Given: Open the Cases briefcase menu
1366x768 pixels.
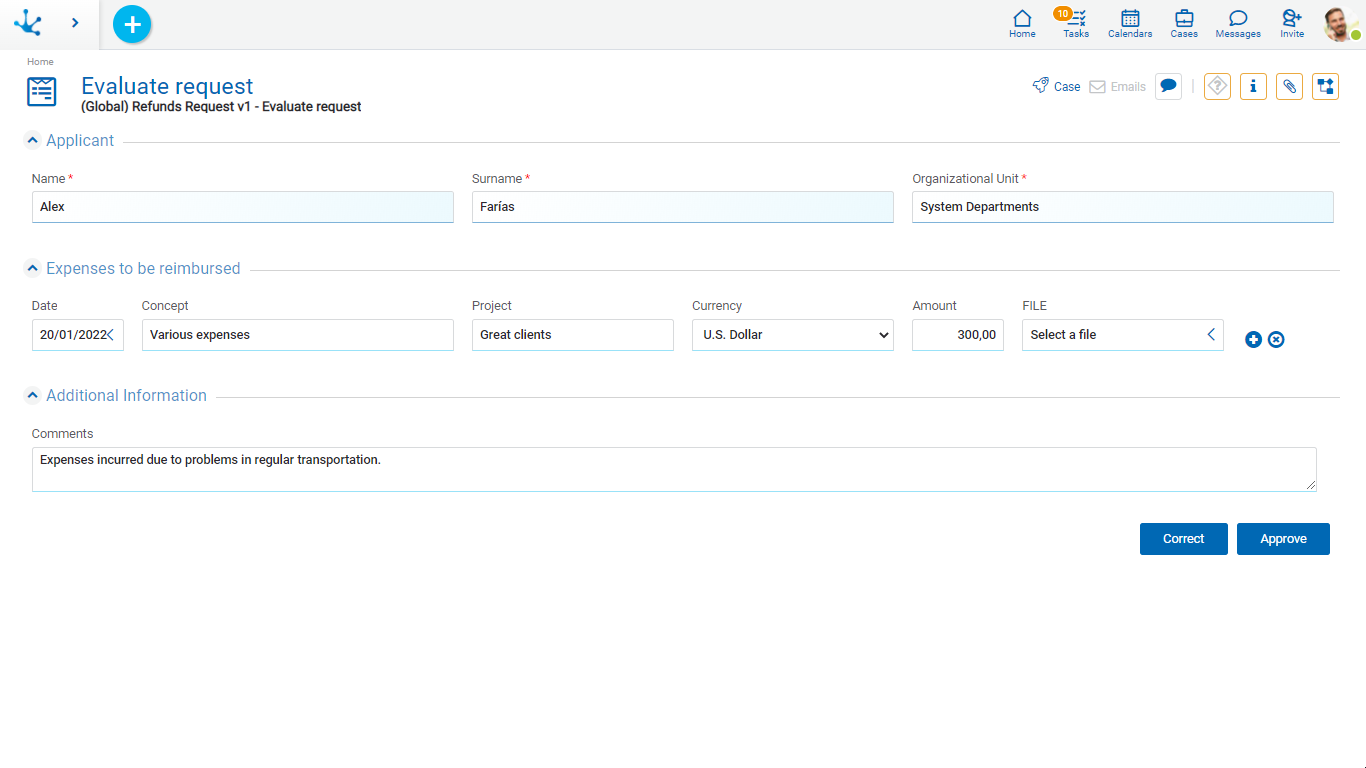Looking at the screenshot, I should [1184, 24].
